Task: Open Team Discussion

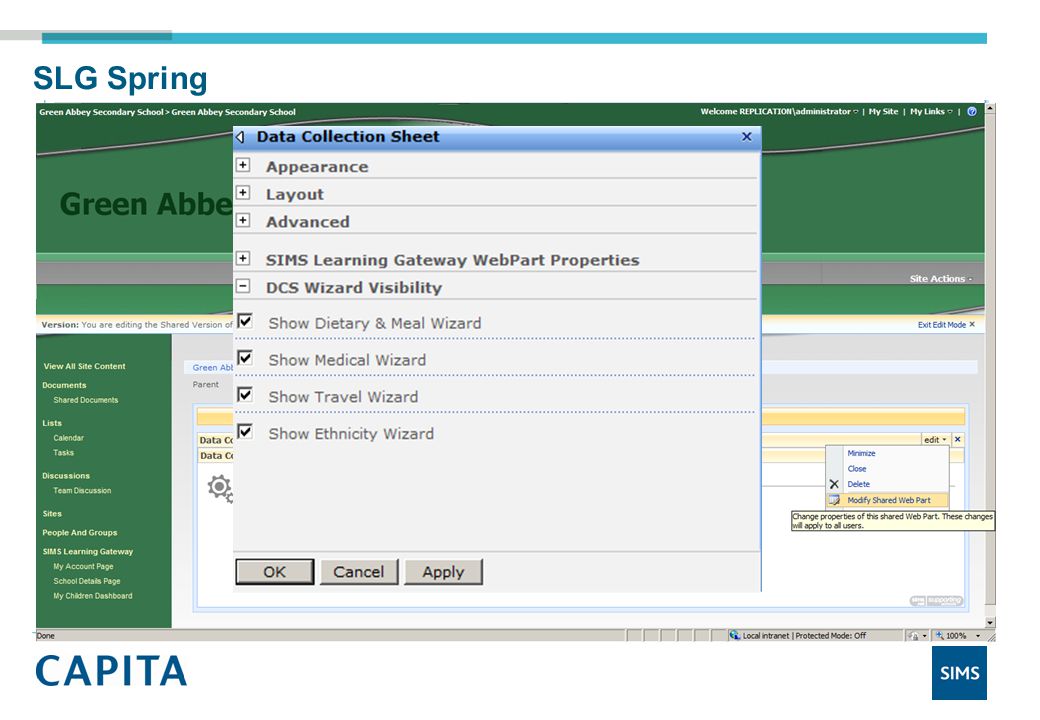Action: 82,491
